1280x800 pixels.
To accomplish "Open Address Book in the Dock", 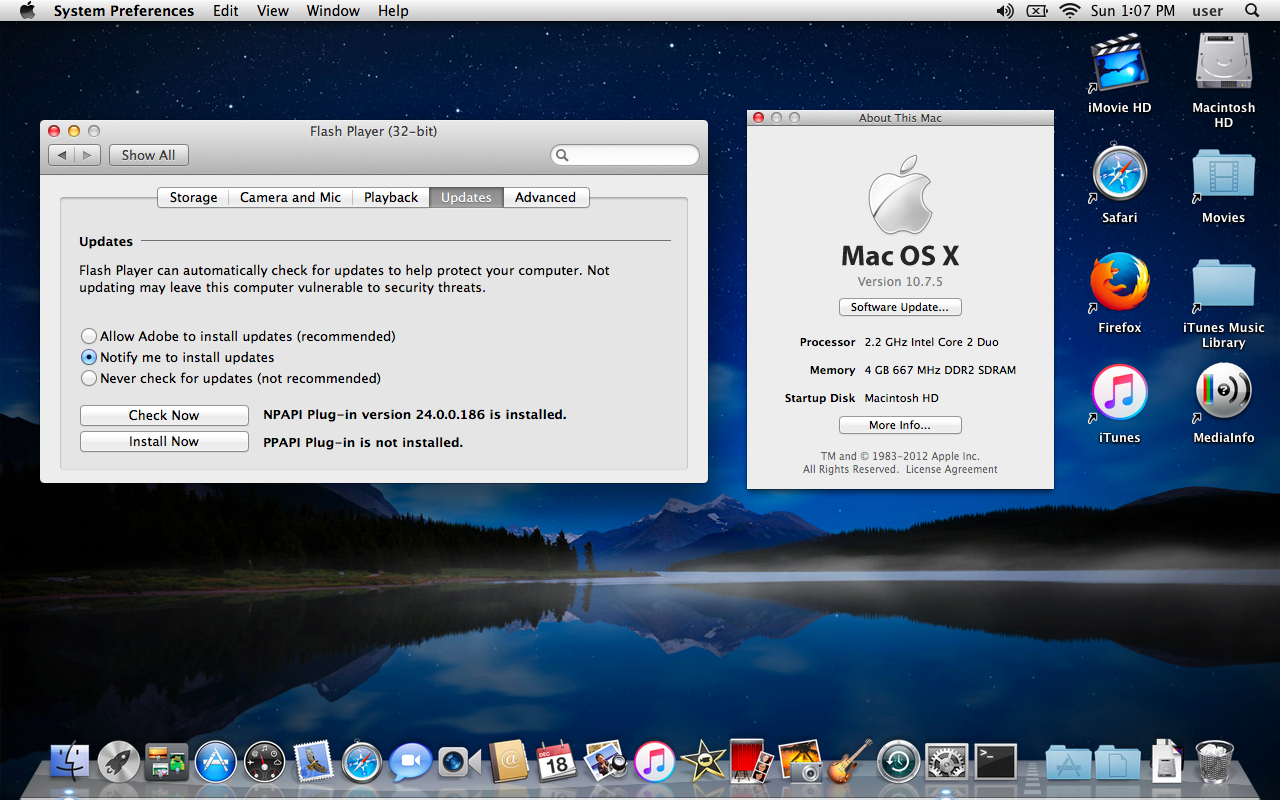I will pyautogui.click(x=508, y=762).
